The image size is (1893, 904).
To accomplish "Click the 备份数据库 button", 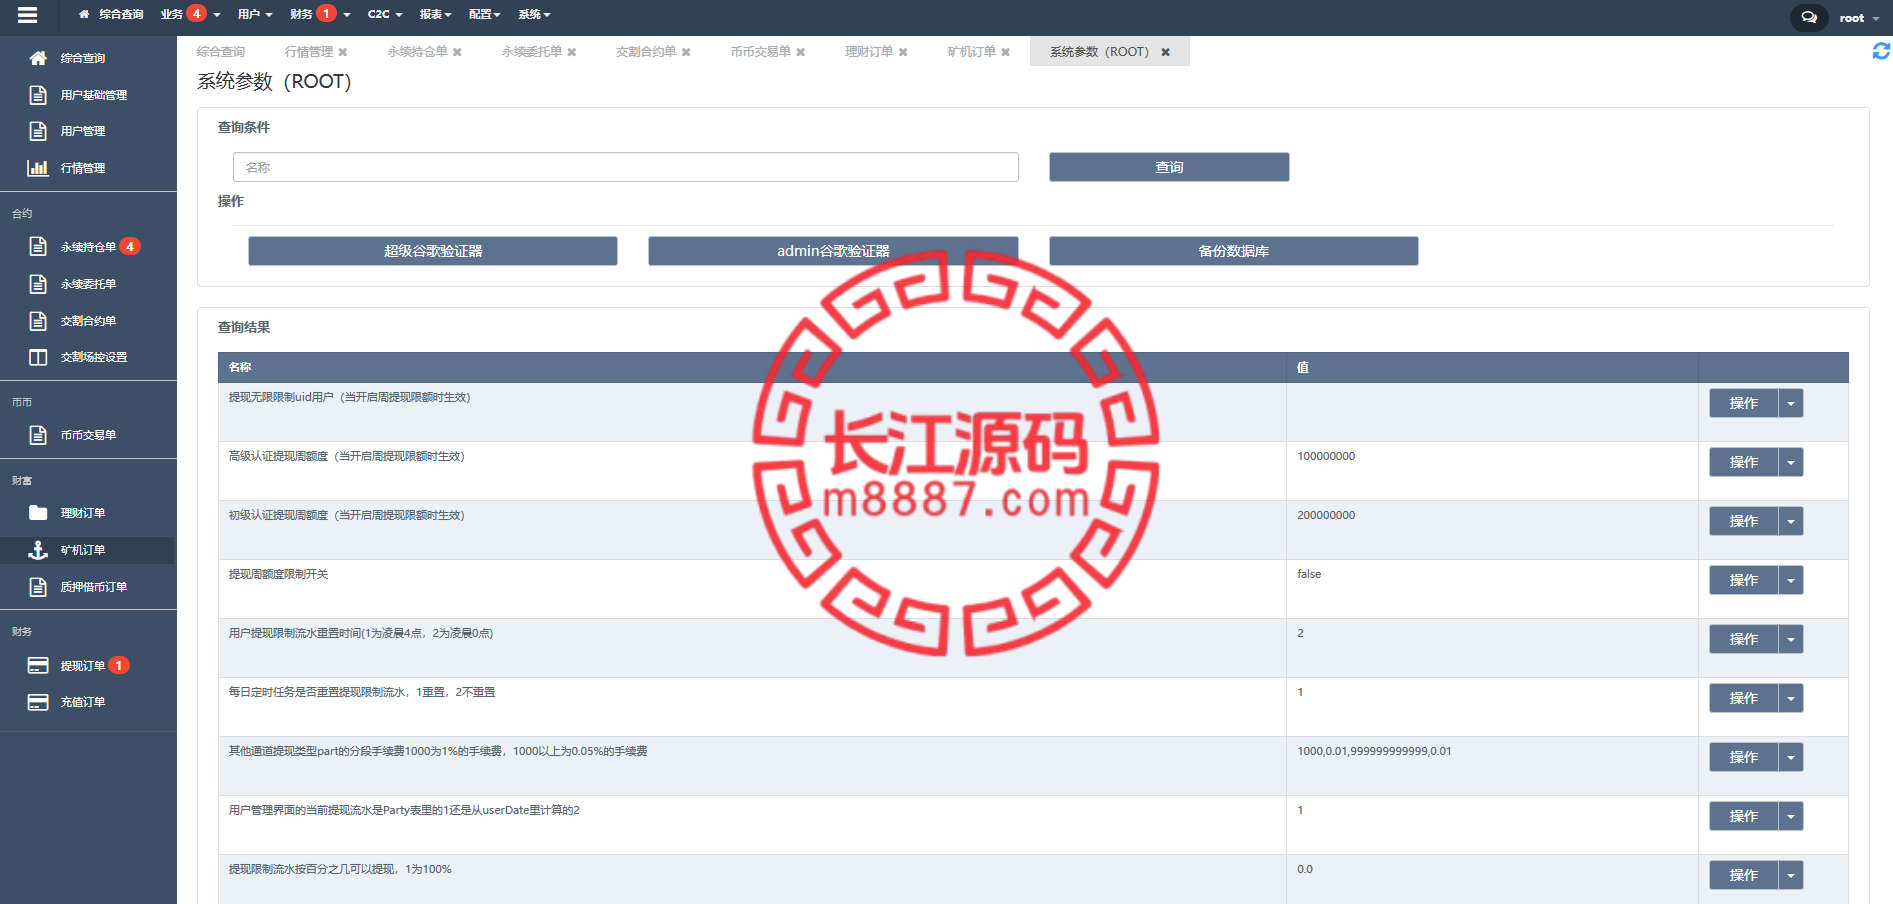I will [1233, 251].
